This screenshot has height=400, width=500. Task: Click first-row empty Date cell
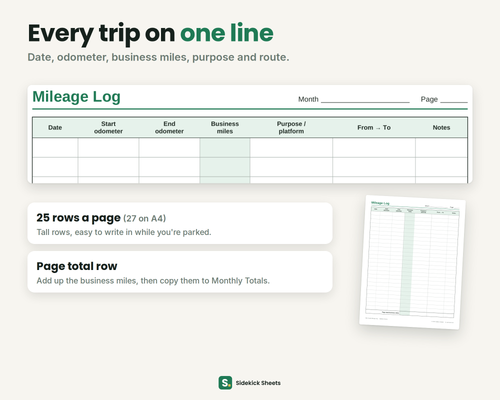55,148
